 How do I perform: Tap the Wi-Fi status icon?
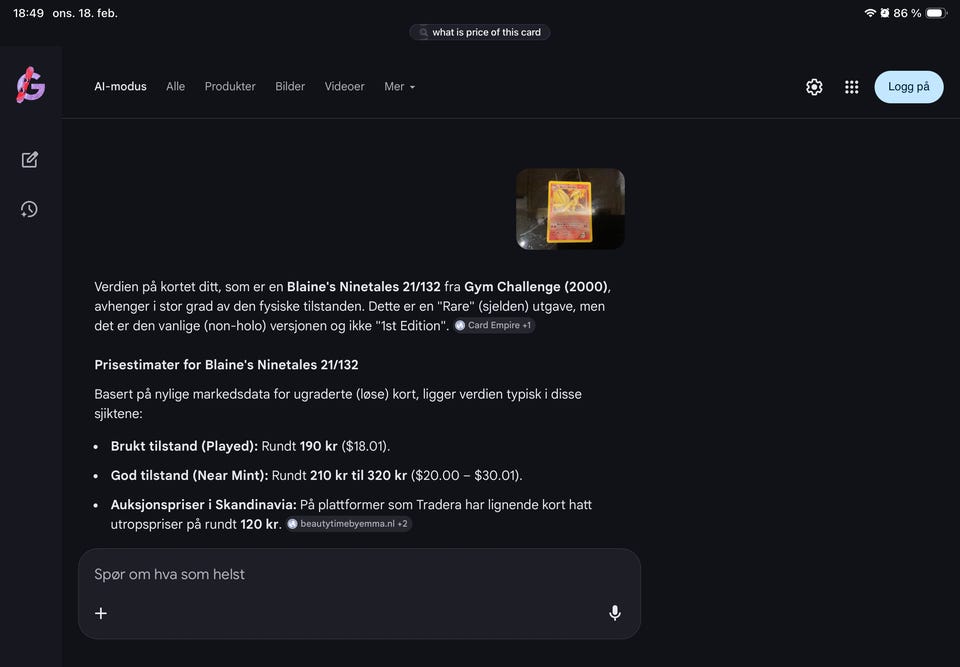pos(869,13)
